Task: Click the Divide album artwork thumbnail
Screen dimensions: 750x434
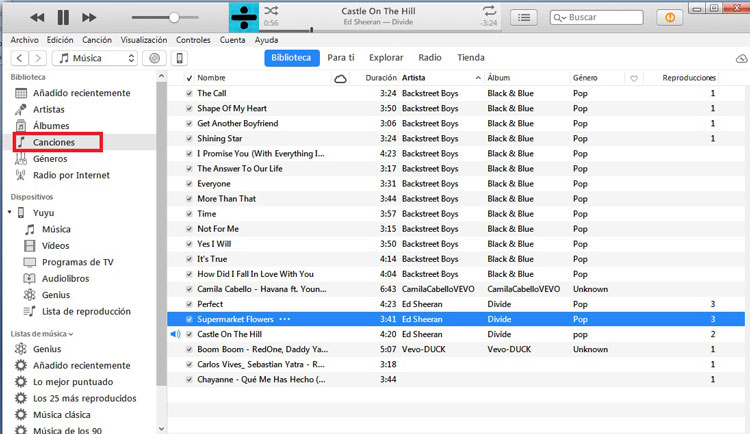Action: click(244, 17)
